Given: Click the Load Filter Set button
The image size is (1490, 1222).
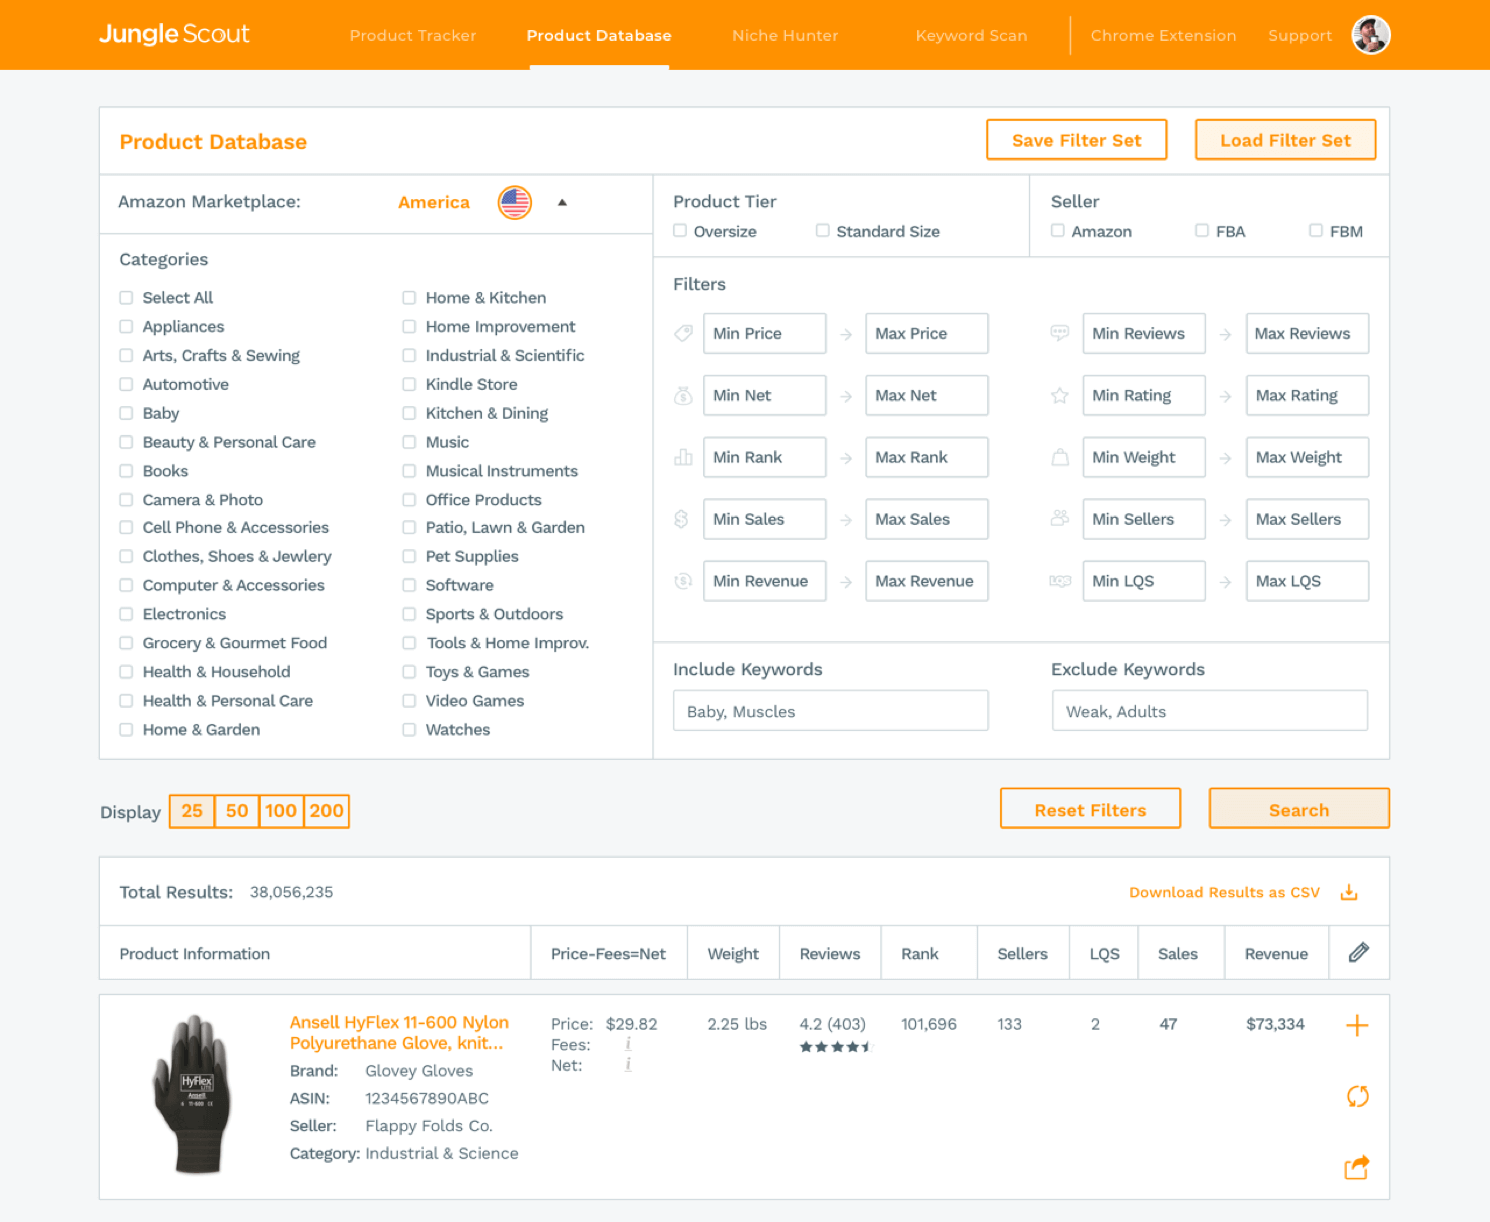Looking at the screenshot, I should 1285,140.
